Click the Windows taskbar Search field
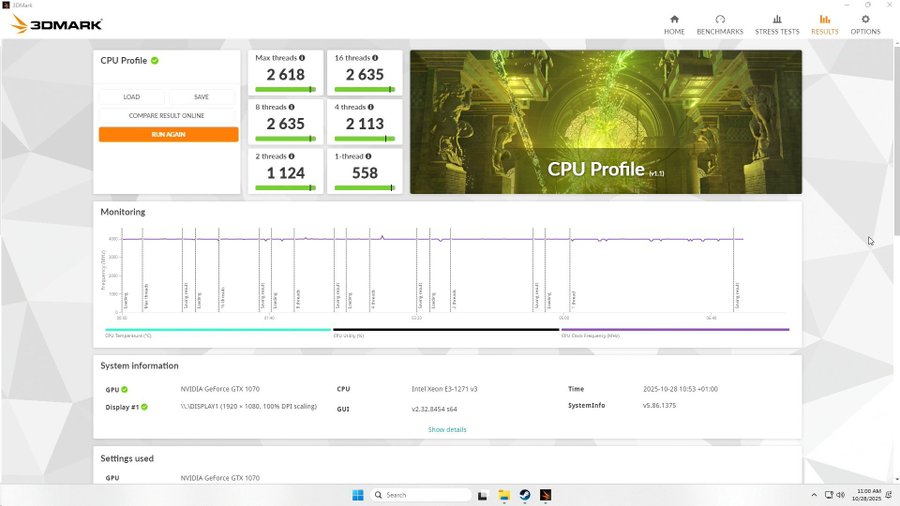Viewport: 900px width, 506px height. coord(420,495)
